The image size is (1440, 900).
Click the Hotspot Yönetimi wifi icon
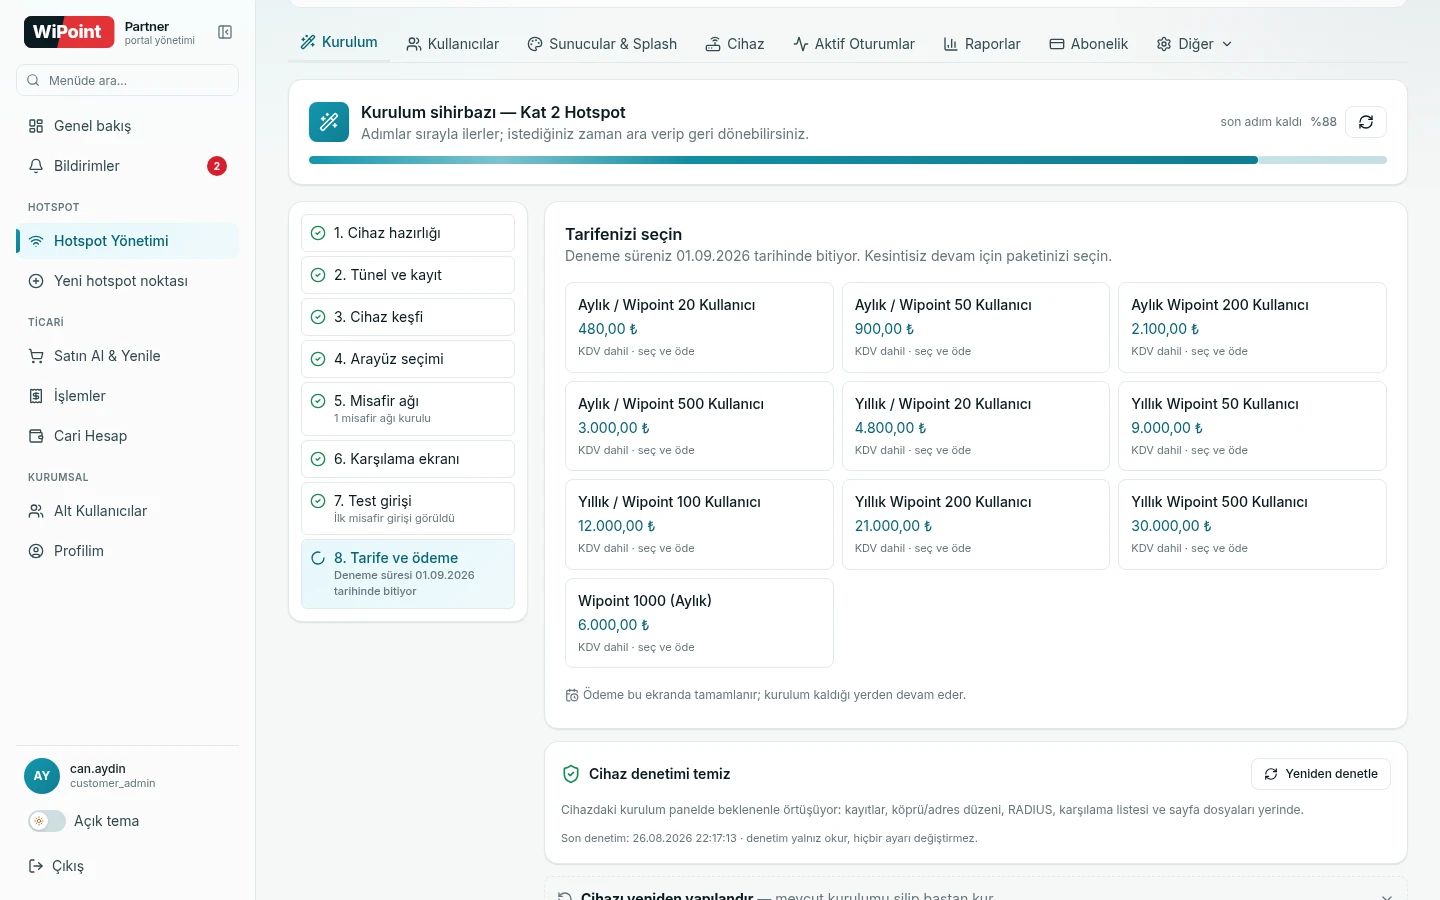36,241
